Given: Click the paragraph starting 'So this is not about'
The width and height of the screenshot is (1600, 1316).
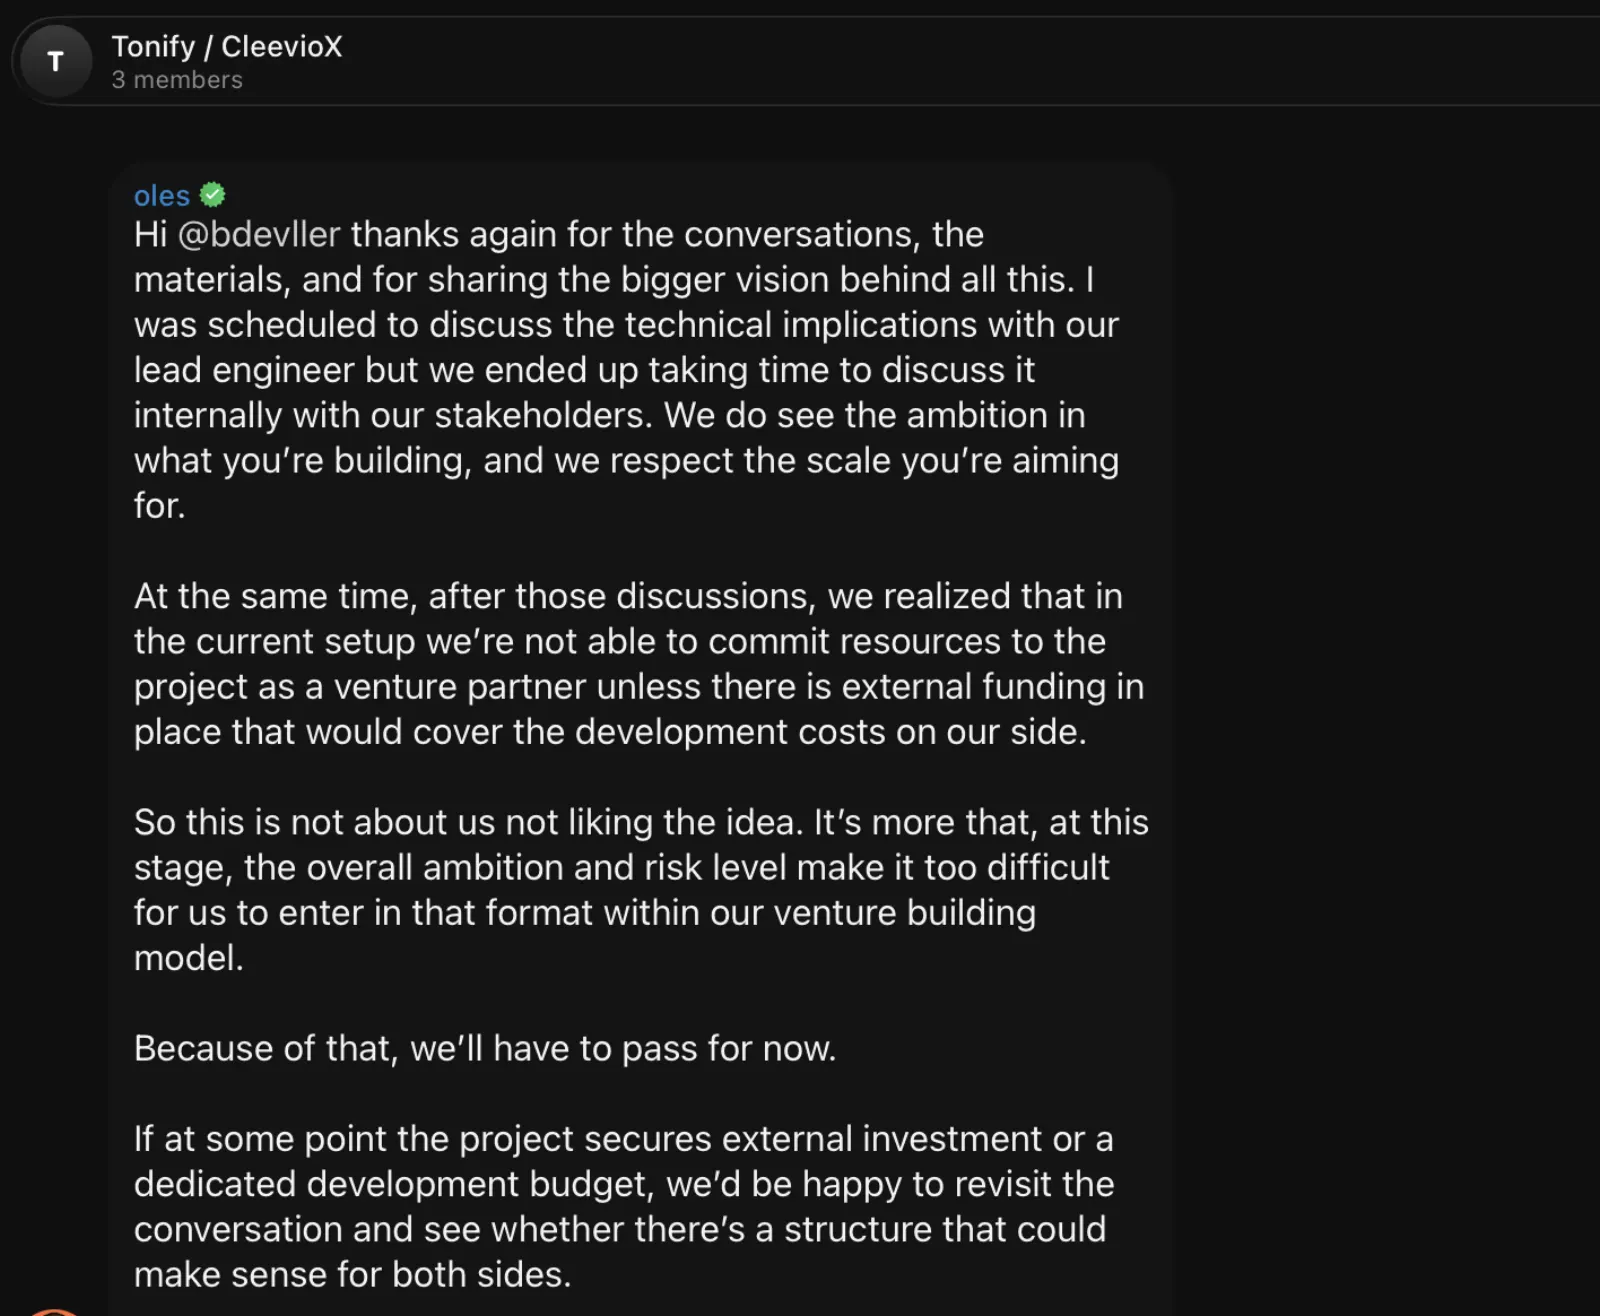Looking at the screenshot, I should coord(641,890).
